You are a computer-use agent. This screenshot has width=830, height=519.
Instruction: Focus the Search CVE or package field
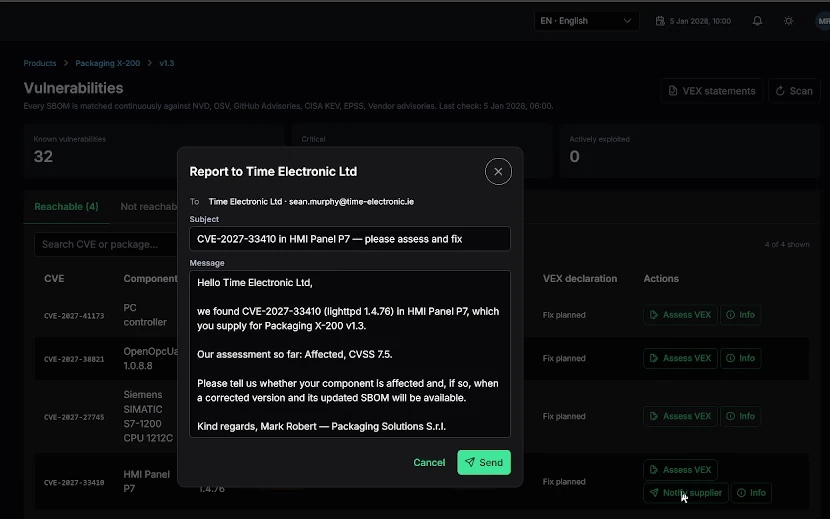(106, 244)
